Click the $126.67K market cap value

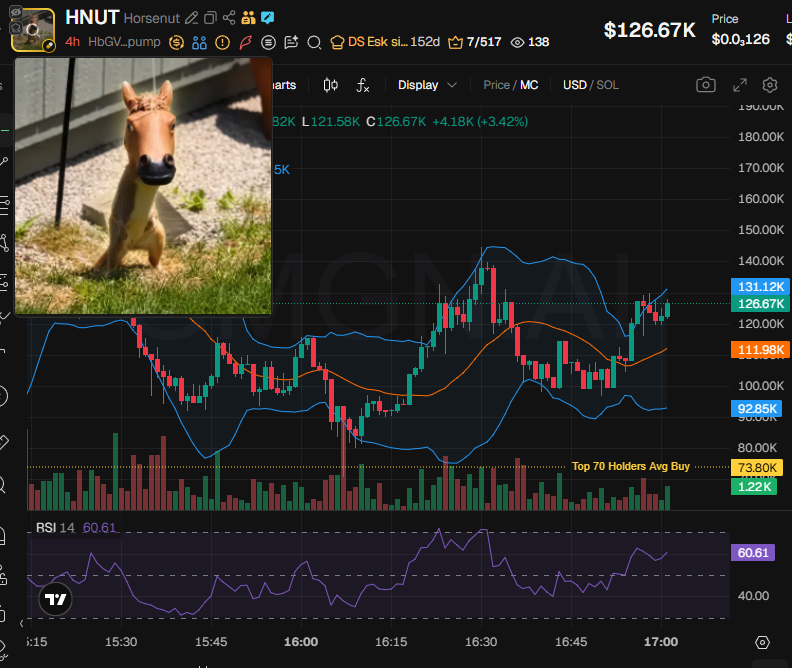click(650, 30)
